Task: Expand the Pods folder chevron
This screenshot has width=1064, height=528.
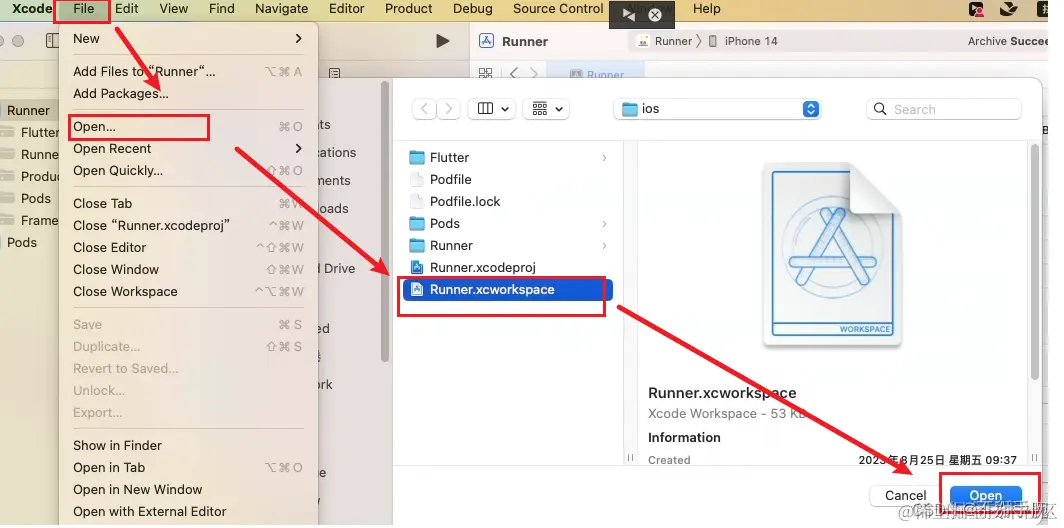Action: (604, 223)
